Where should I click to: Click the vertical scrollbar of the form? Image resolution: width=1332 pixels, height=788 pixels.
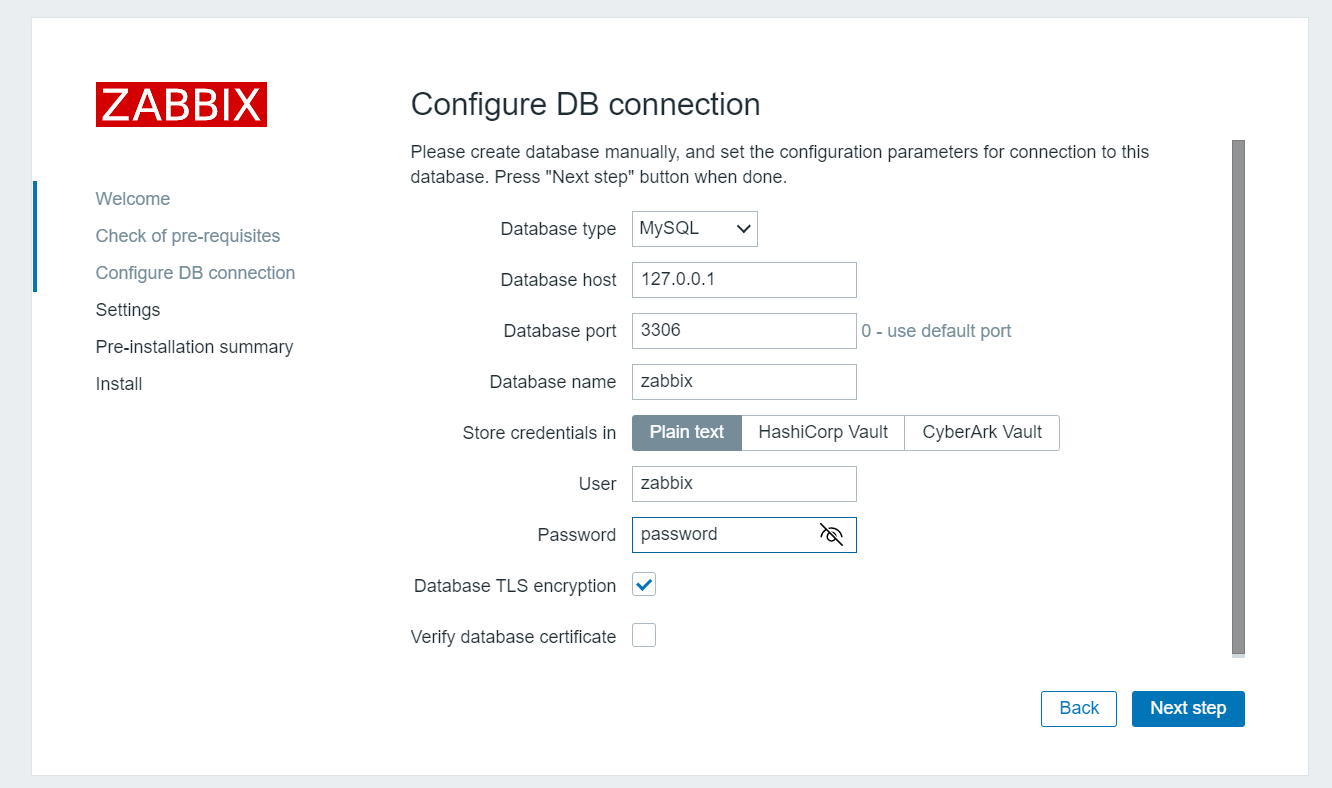(x=1238, y=398)
